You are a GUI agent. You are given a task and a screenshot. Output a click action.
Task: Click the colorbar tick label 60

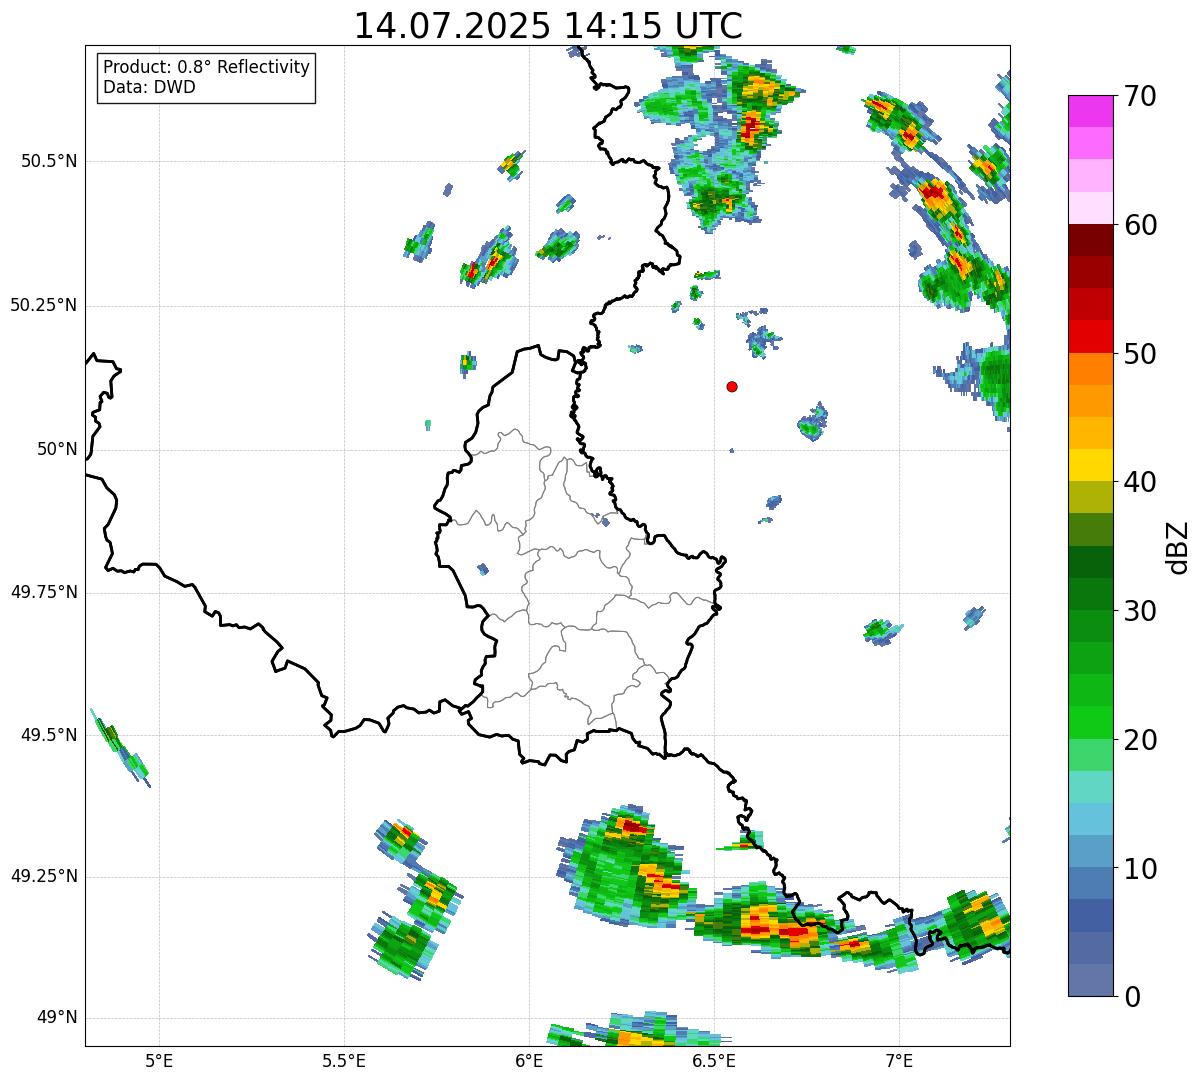1140,225
